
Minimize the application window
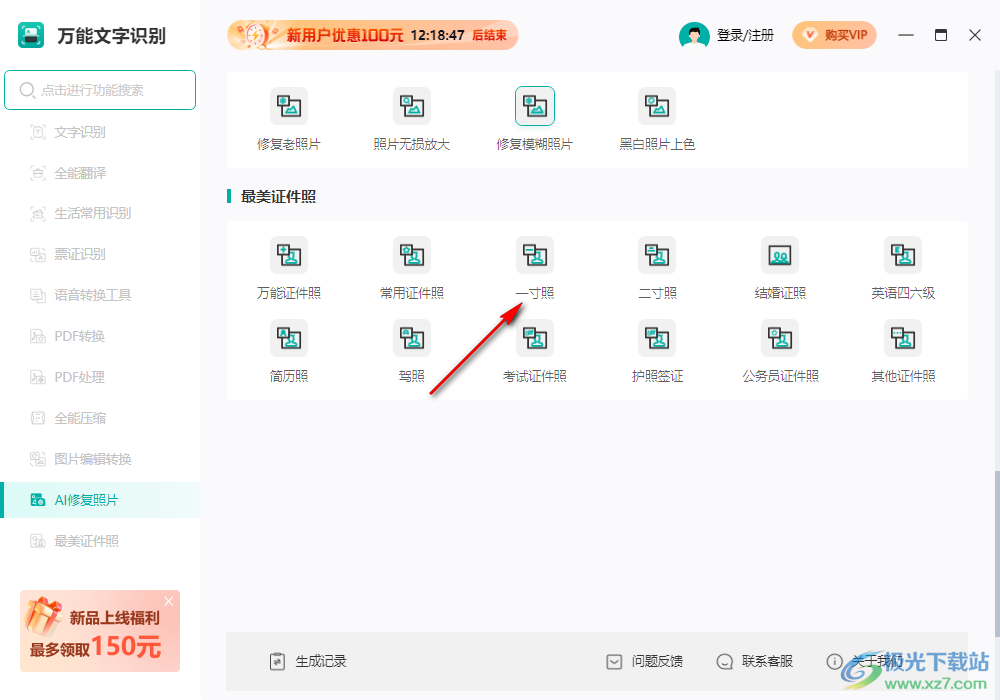click(906, 35)
